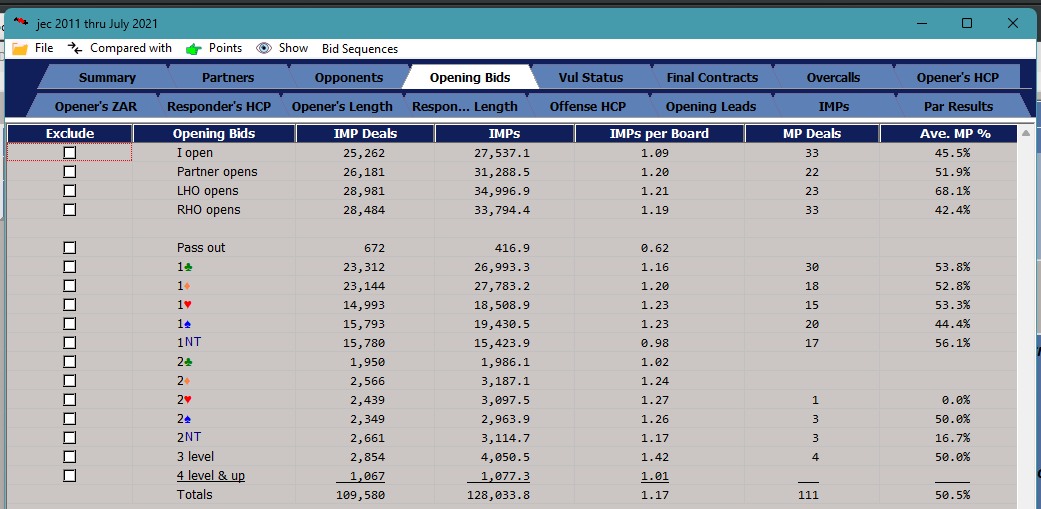Enable Exclude for the 1NT row

[x=70, y=342]
